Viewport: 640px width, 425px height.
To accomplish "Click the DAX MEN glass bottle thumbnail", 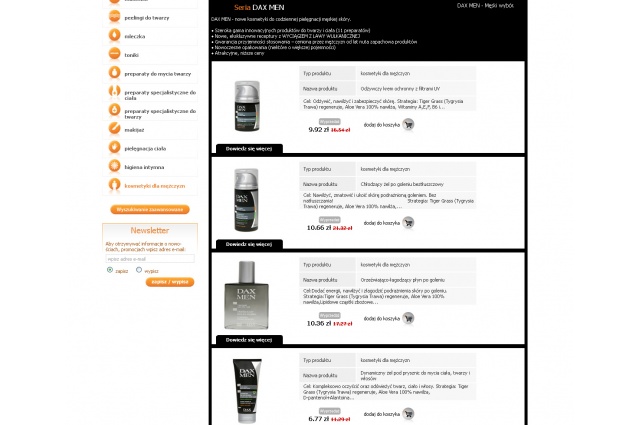I will point(246,295).
